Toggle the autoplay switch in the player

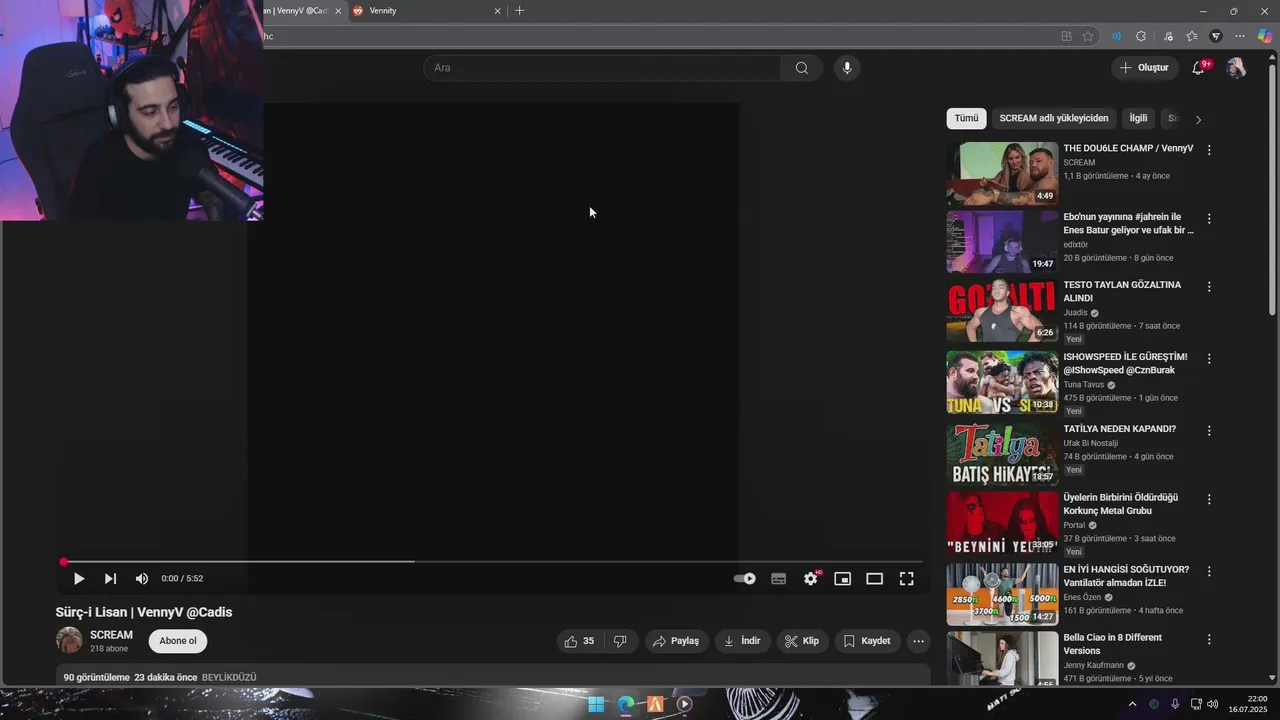click(x=745, y=579)
